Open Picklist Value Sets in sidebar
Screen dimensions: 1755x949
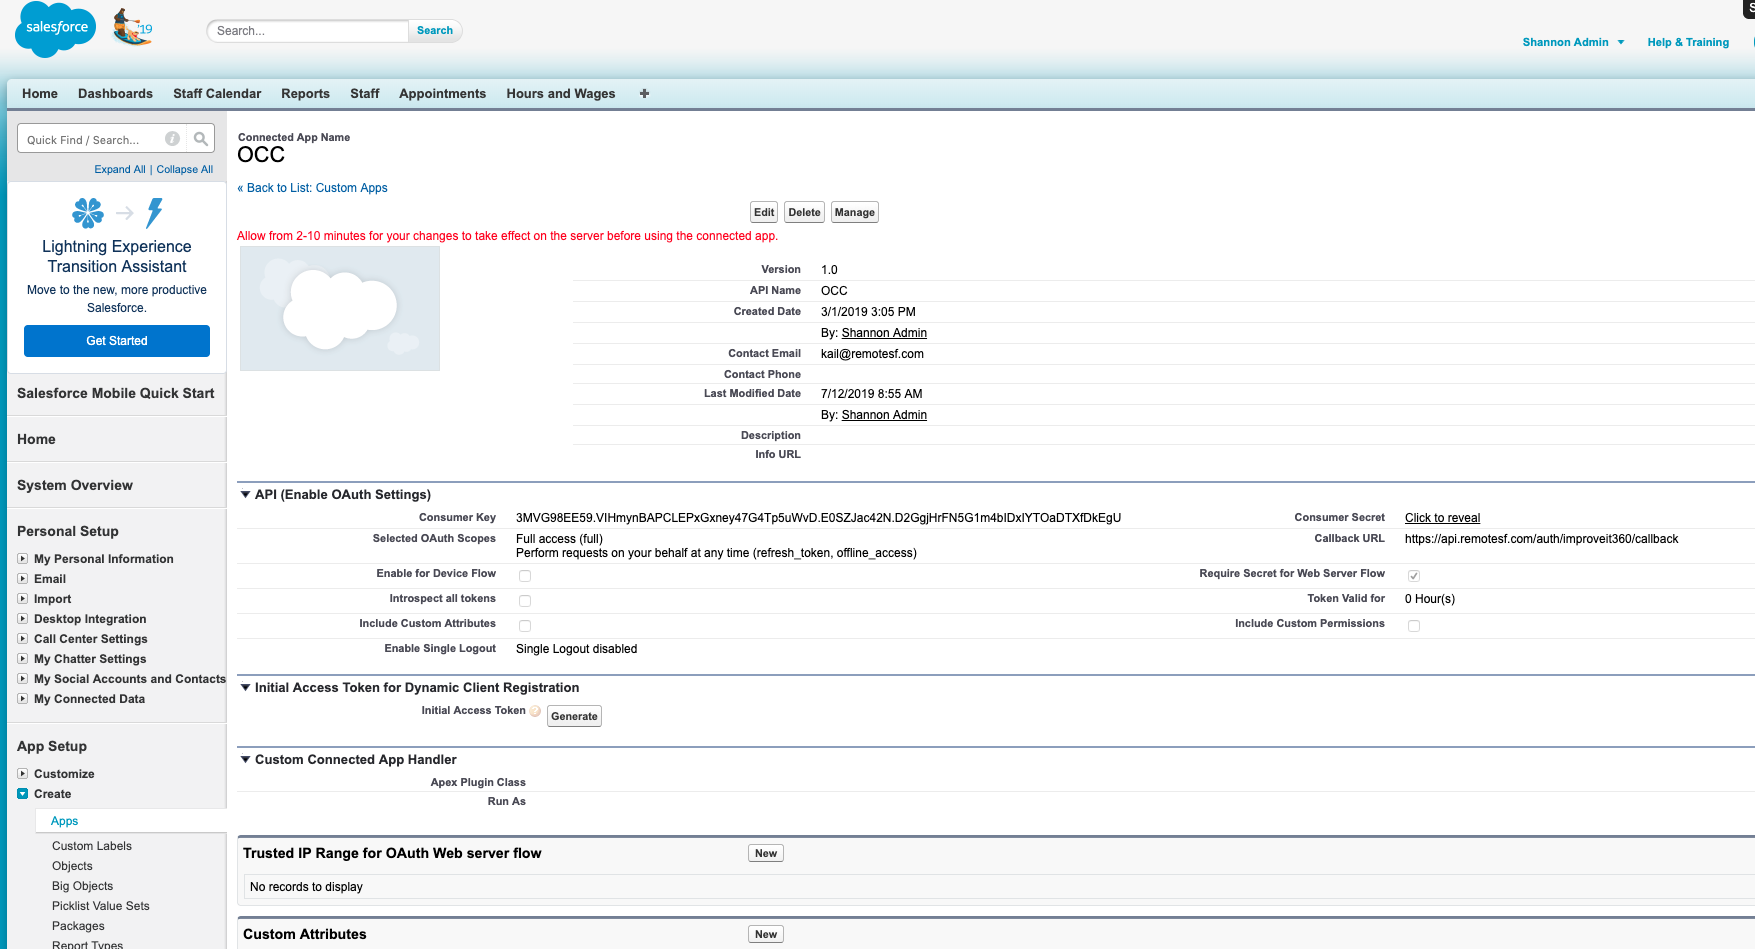[101, 906]
